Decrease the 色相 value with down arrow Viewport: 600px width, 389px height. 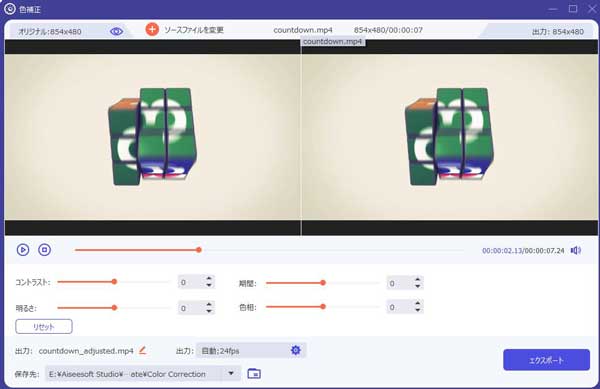pos(417,310)
